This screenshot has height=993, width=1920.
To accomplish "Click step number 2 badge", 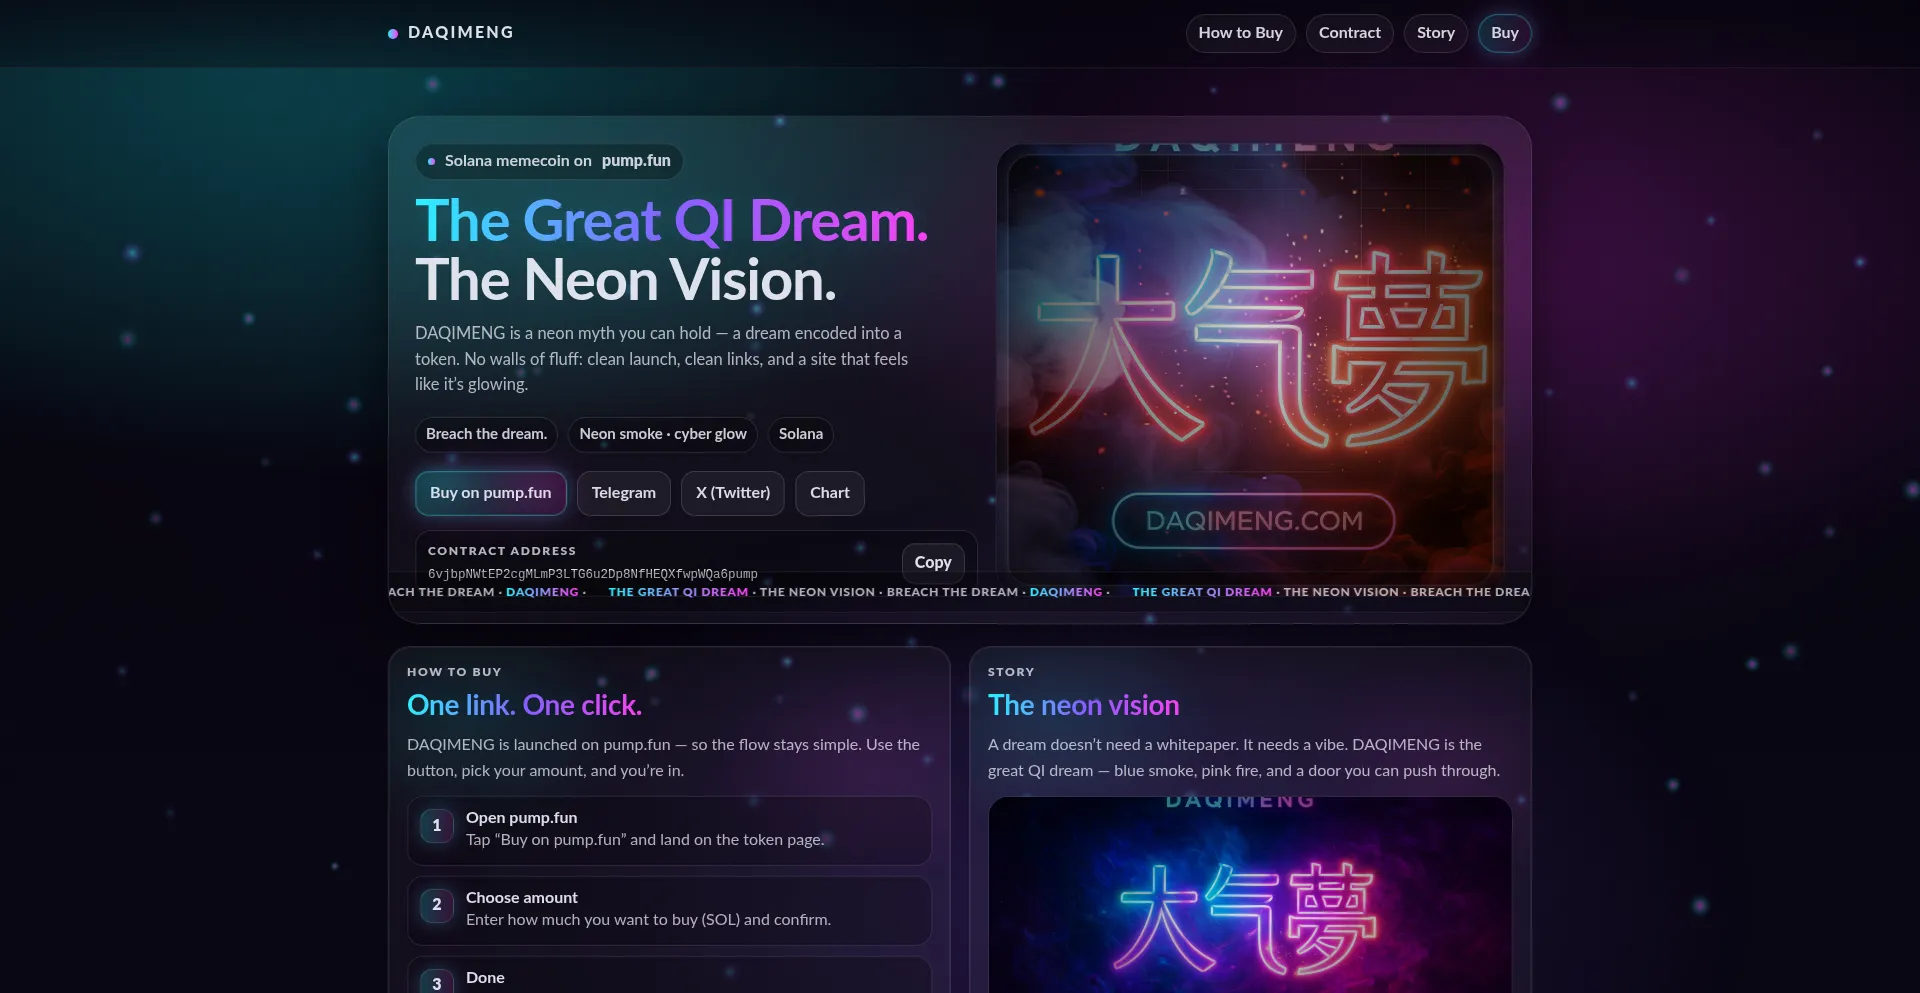I will [437, 905].
